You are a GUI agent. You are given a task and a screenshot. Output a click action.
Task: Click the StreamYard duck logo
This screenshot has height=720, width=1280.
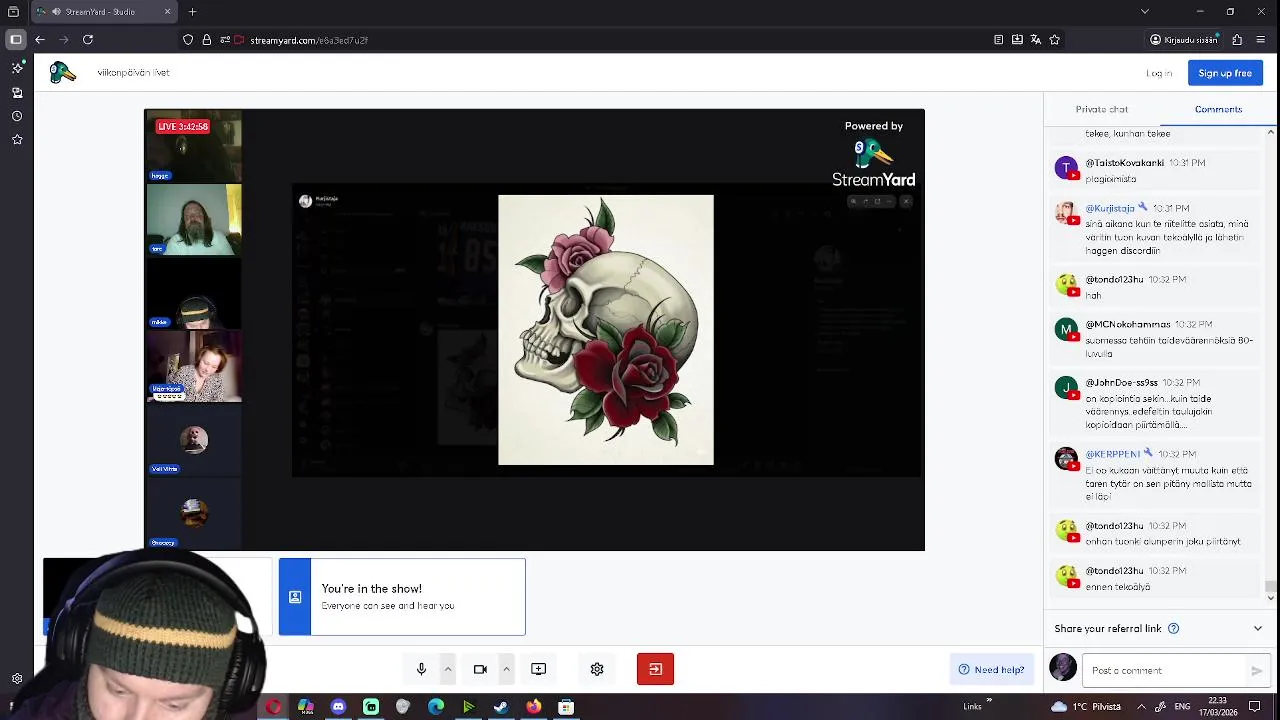63,72
